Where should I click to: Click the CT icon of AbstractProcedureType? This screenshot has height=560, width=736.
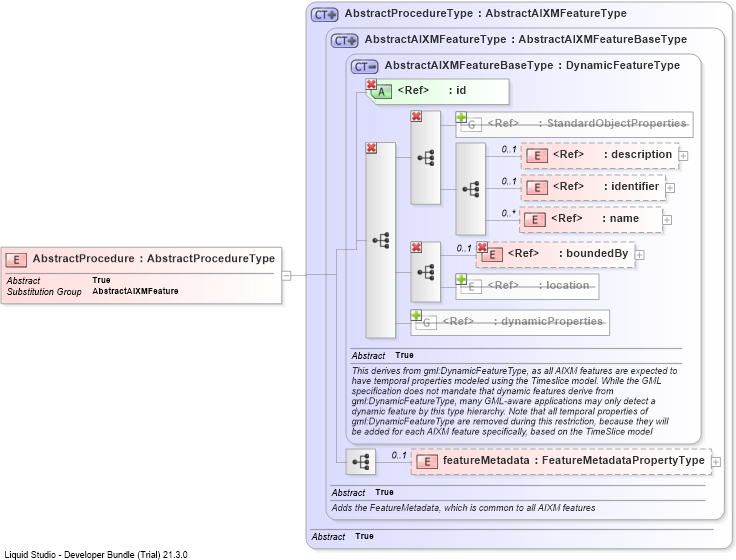click(x=324, y=15)
